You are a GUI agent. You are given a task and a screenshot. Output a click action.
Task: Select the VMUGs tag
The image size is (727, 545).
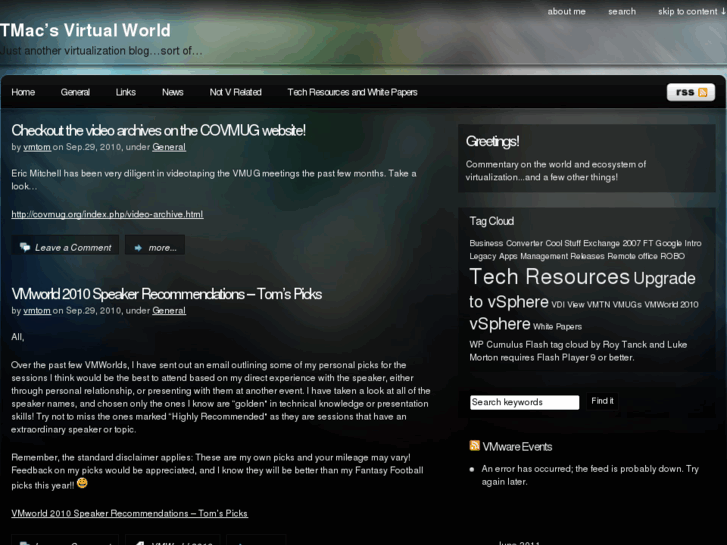[627, 305]
